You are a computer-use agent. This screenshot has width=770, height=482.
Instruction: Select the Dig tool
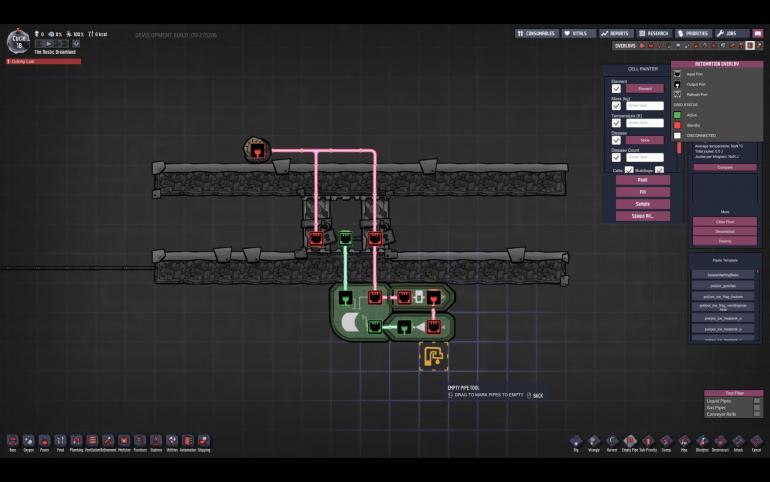tap(576, 441)
